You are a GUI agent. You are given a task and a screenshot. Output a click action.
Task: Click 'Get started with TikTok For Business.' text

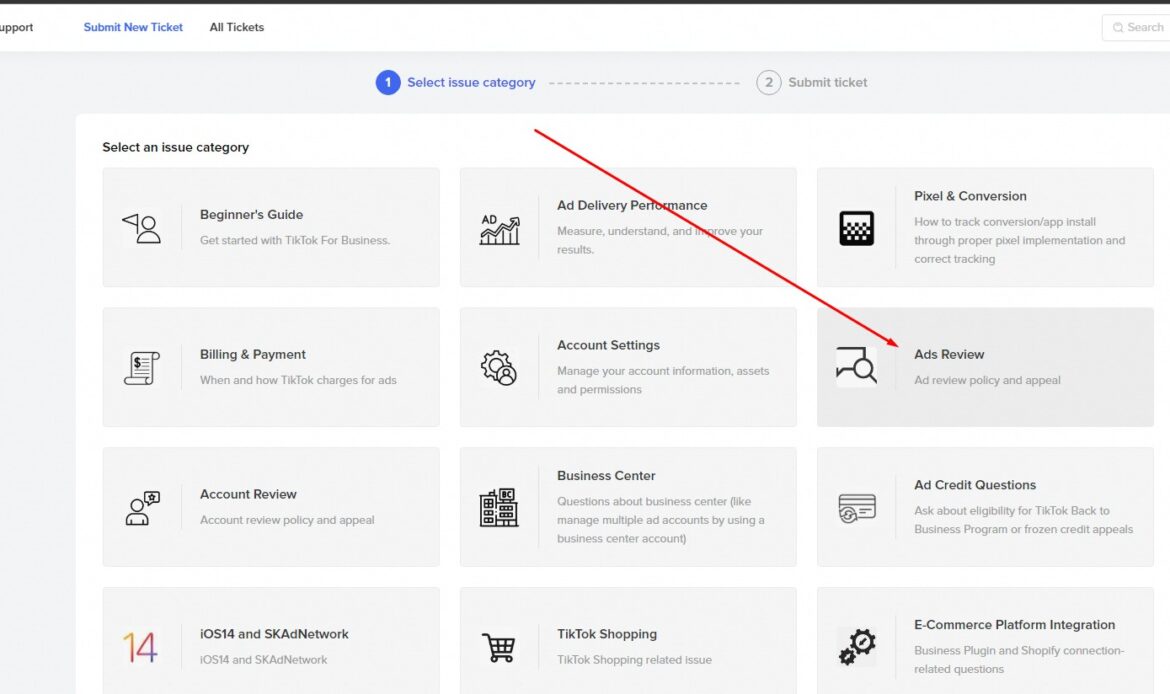(x=295, y=240)
